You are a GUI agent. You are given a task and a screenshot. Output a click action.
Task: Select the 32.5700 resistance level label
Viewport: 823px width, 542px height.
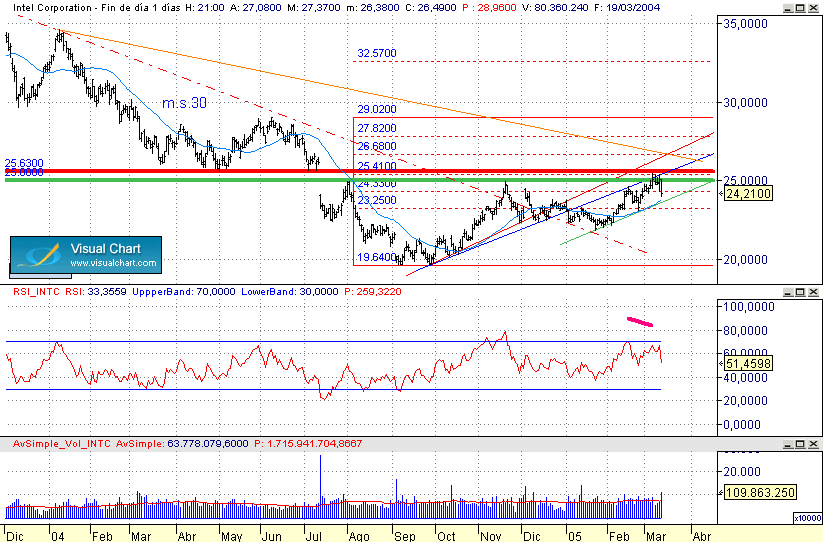[377, 53]
